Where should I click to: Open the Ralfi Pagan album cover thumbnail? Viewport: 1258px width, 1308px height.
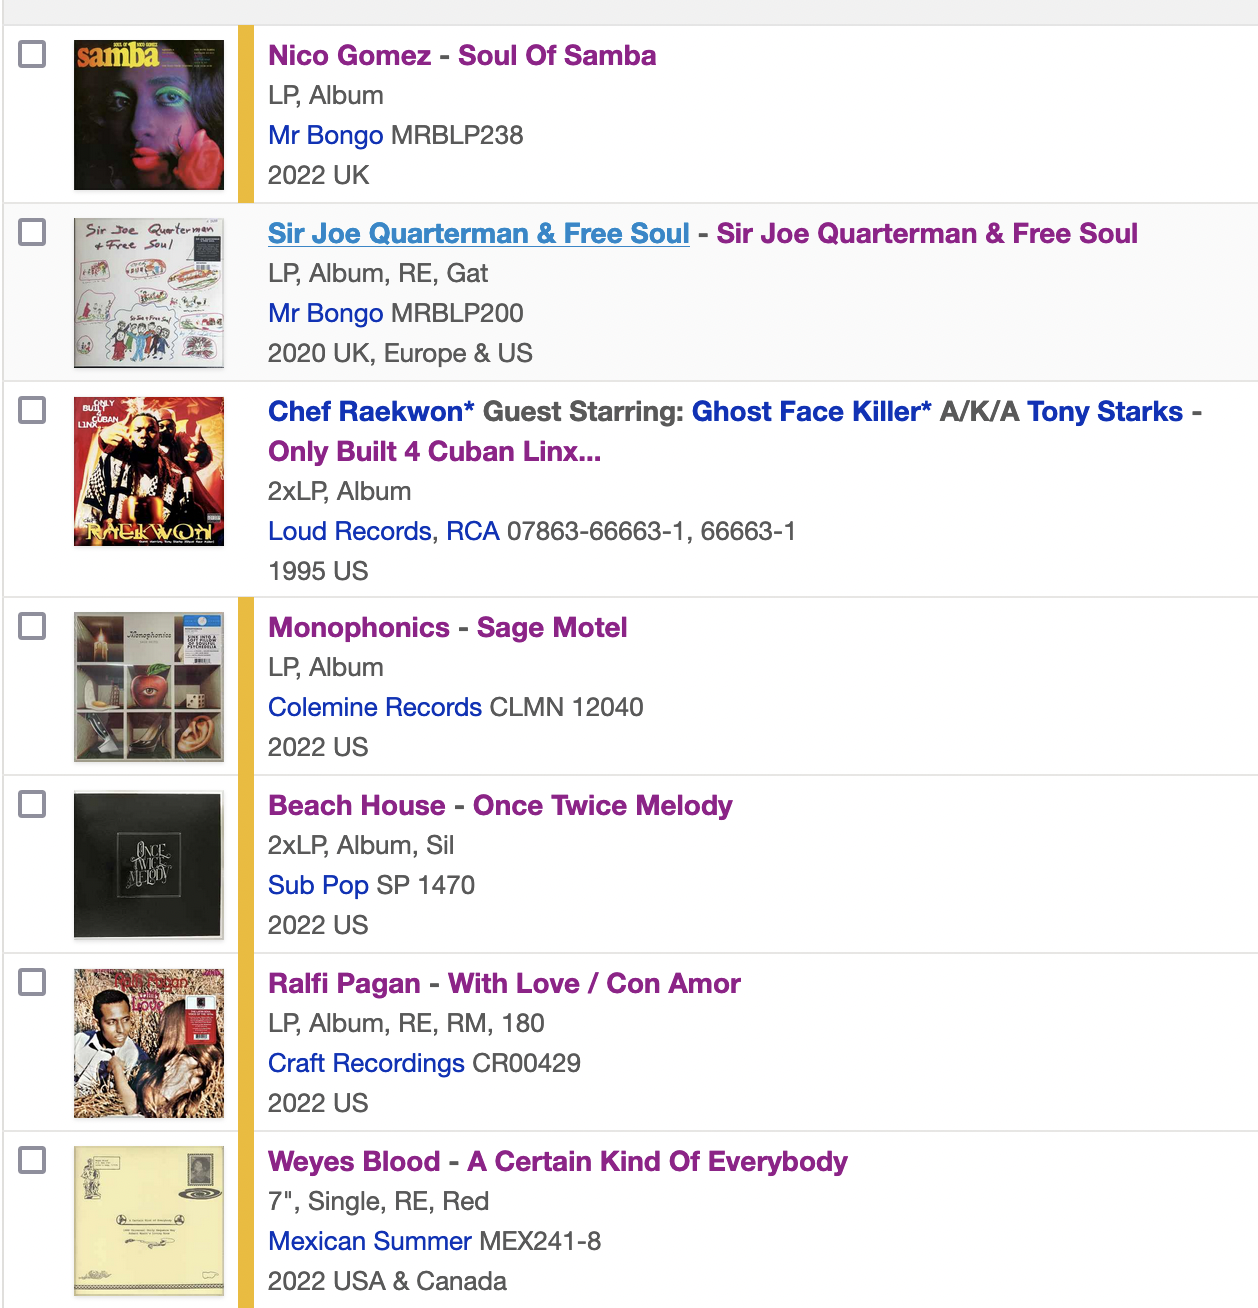(x=149, y=1043)
